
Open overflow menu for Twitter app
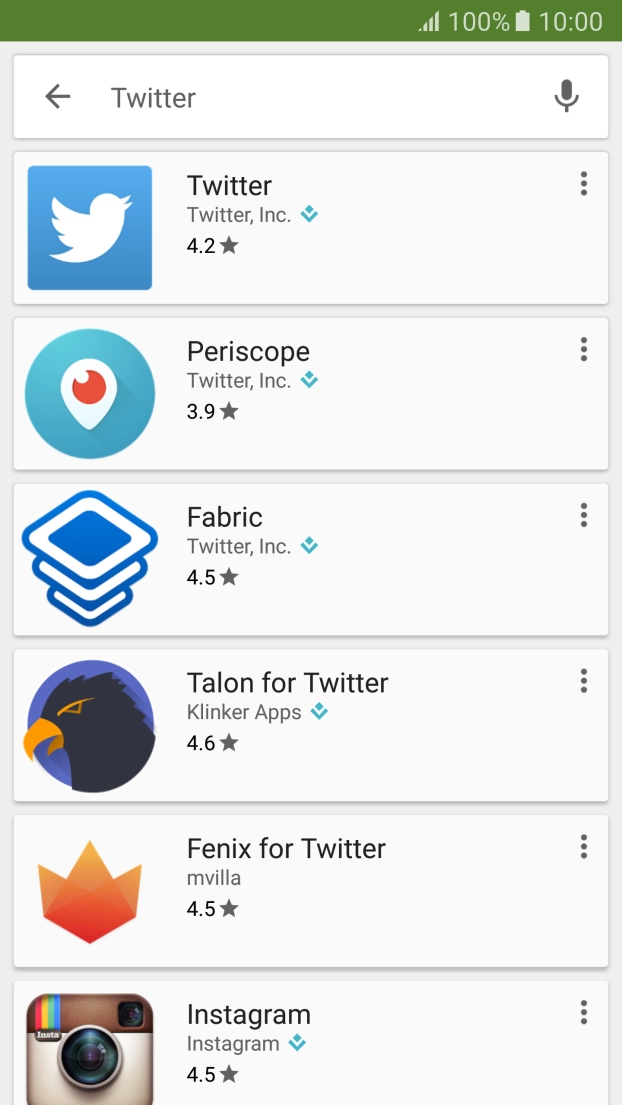click(583, 184)
